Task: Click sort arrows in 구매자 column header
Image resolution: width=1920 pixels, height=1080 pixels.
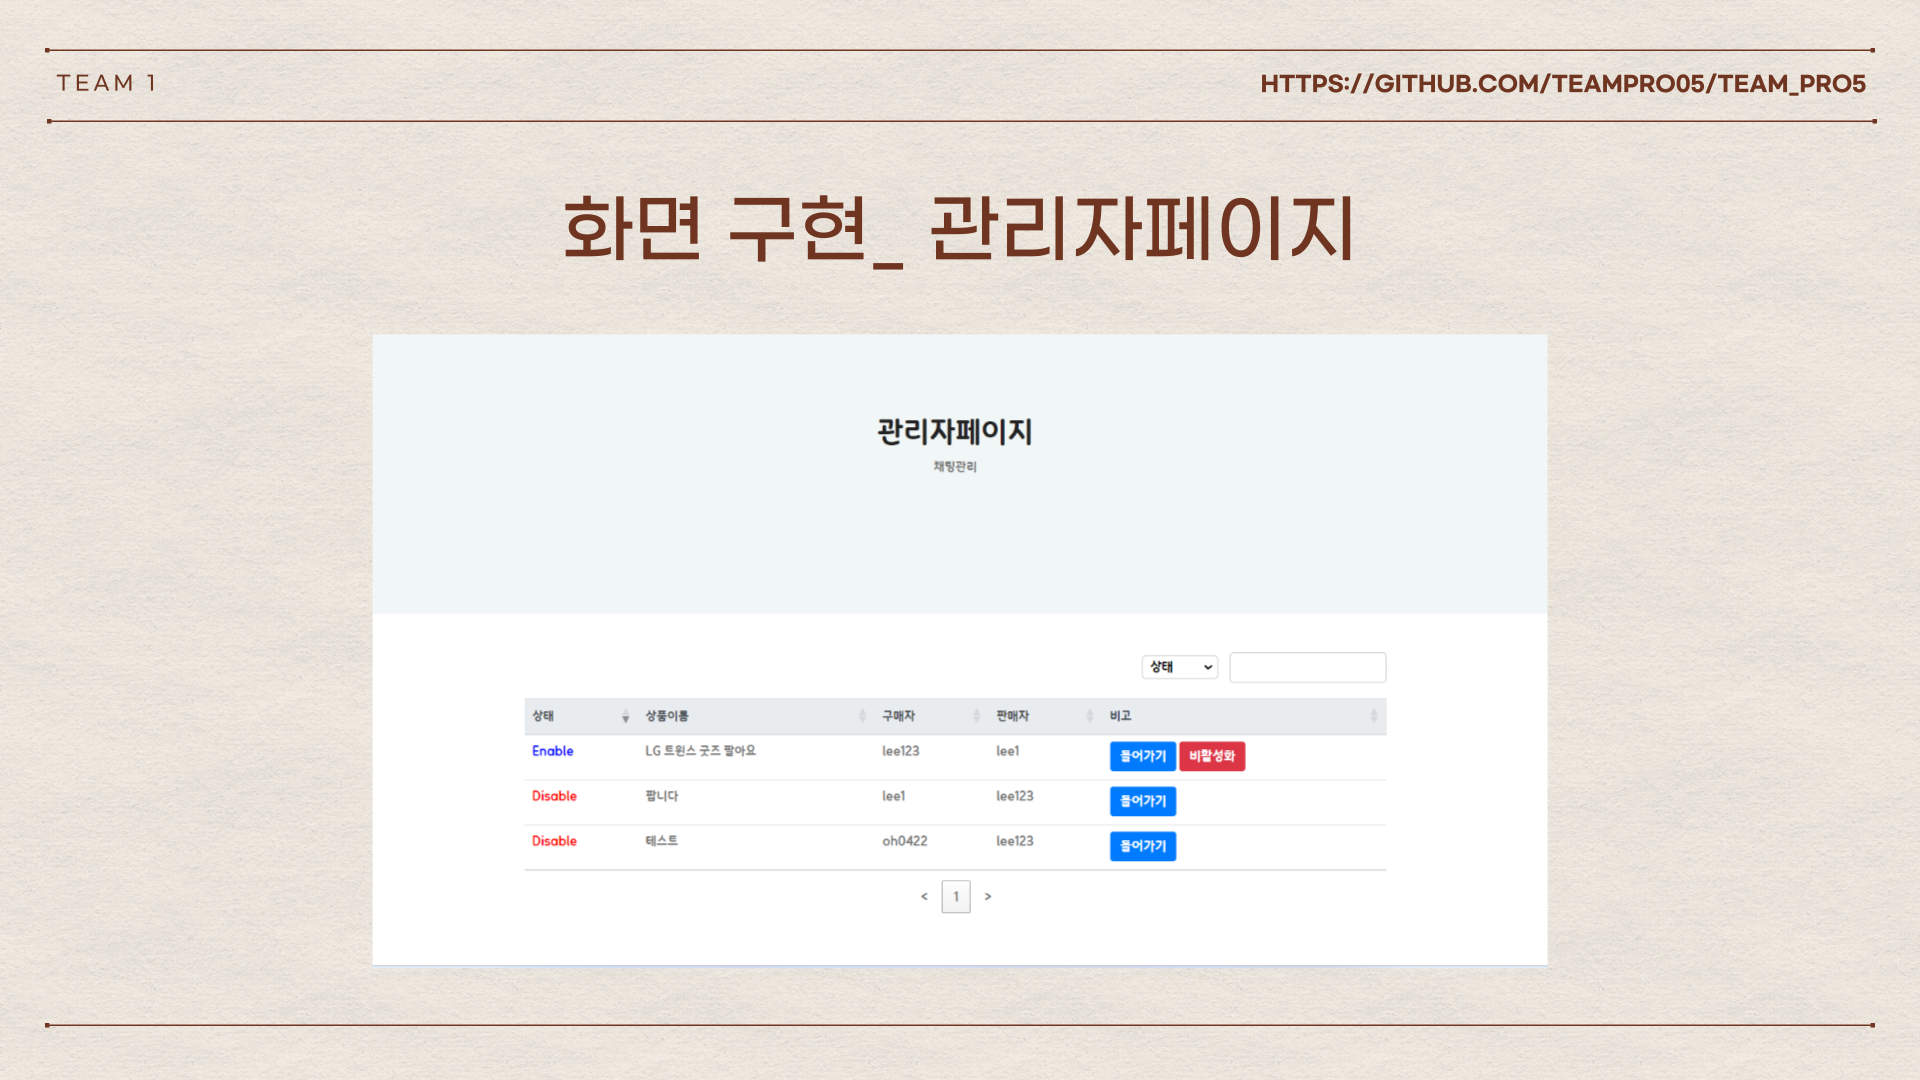Action: pyautogui.click(x=976, y=716)
